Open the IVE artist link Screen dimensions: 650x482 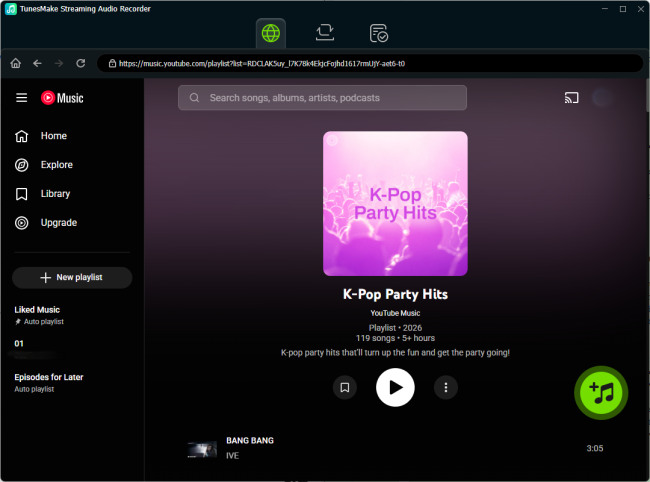[x=233, y=456]
